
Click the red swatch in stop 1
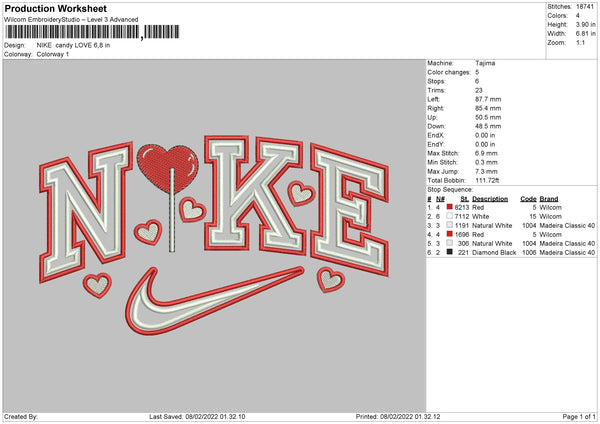pos(450,207)
